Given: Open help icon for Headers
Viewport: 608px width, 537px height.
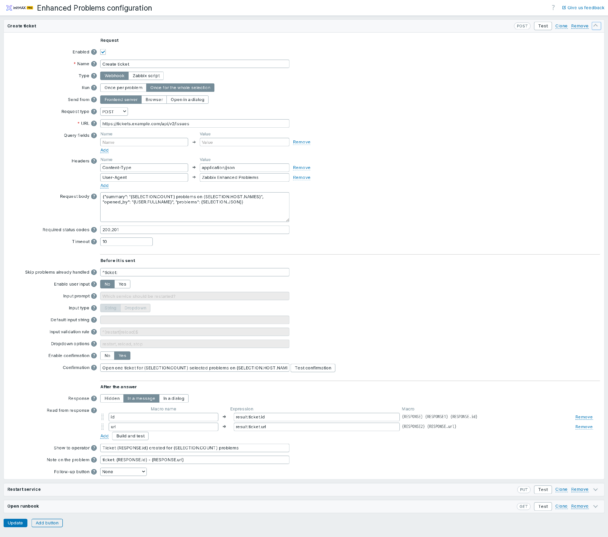Looking at the screenshot, I should 94,161.
